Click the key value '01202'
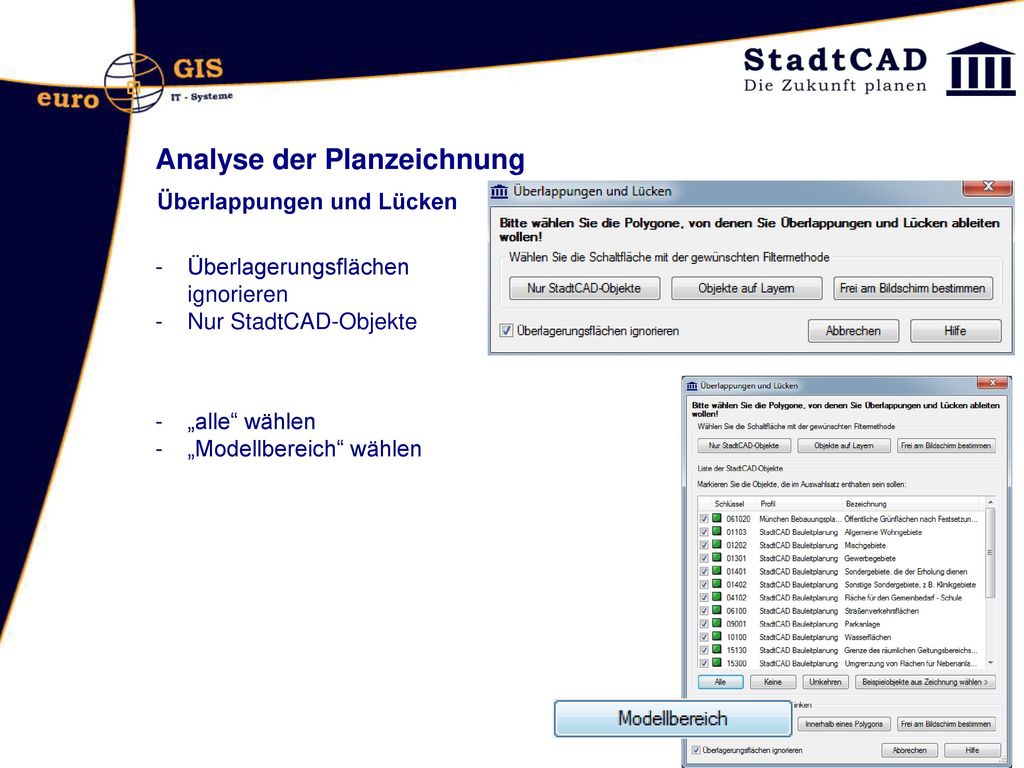This screenshot has width=1024, height=768. tap(736, 545)
